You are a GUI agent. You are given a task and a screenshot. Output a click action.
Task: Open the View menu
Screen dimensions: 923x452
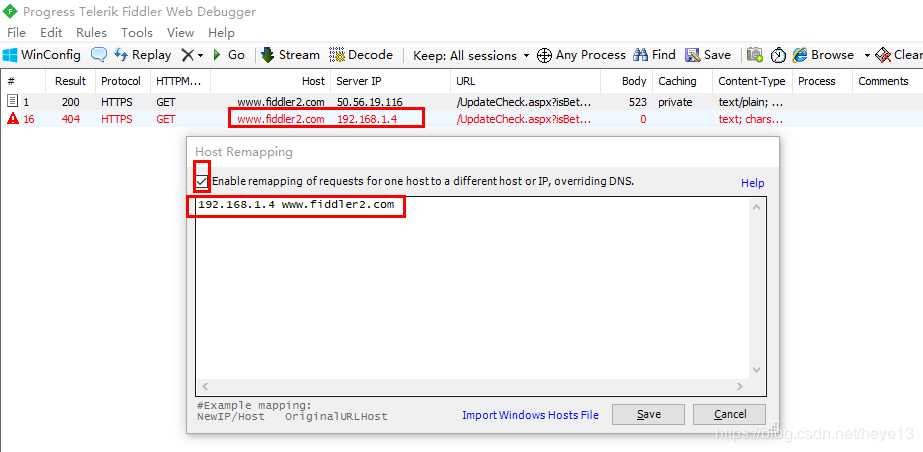(181, 33)
